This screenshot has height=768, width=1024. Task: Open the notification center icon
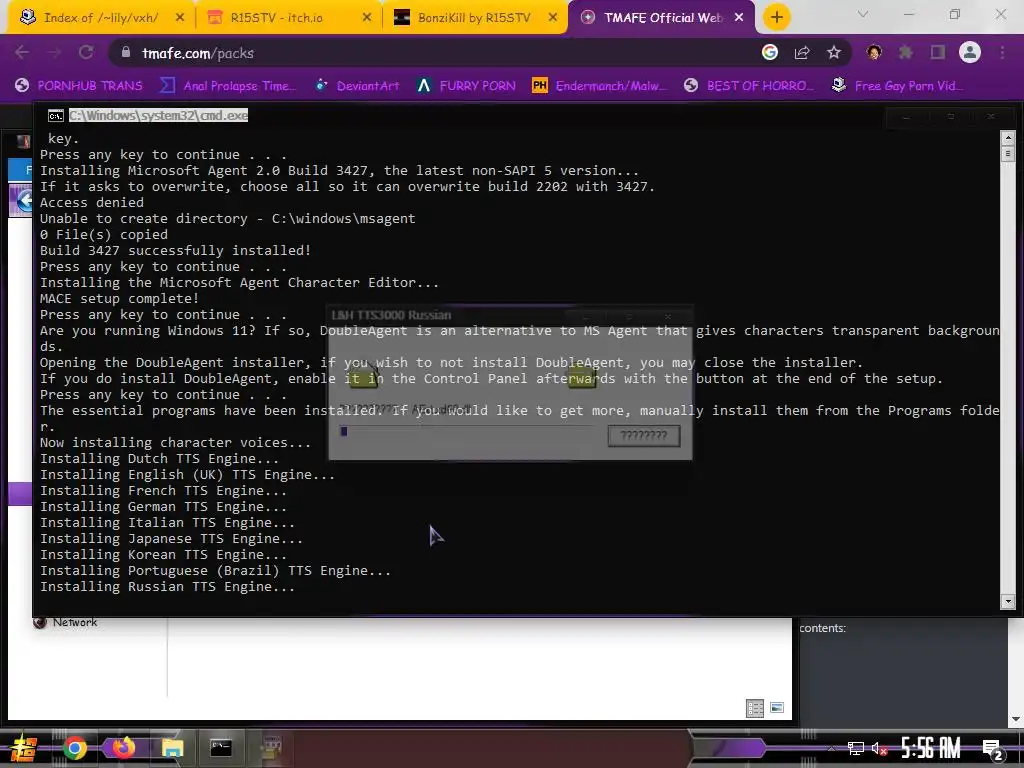click(993, 750)
